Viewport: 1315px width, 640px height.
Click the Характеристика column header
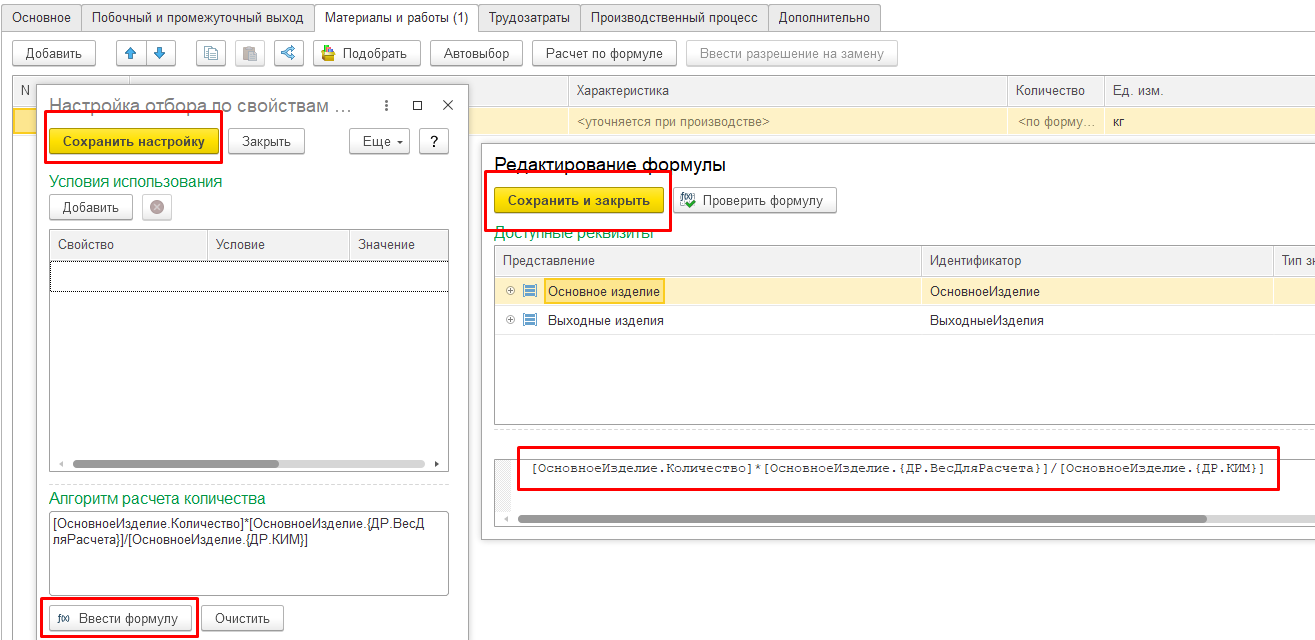click(788, 91)
